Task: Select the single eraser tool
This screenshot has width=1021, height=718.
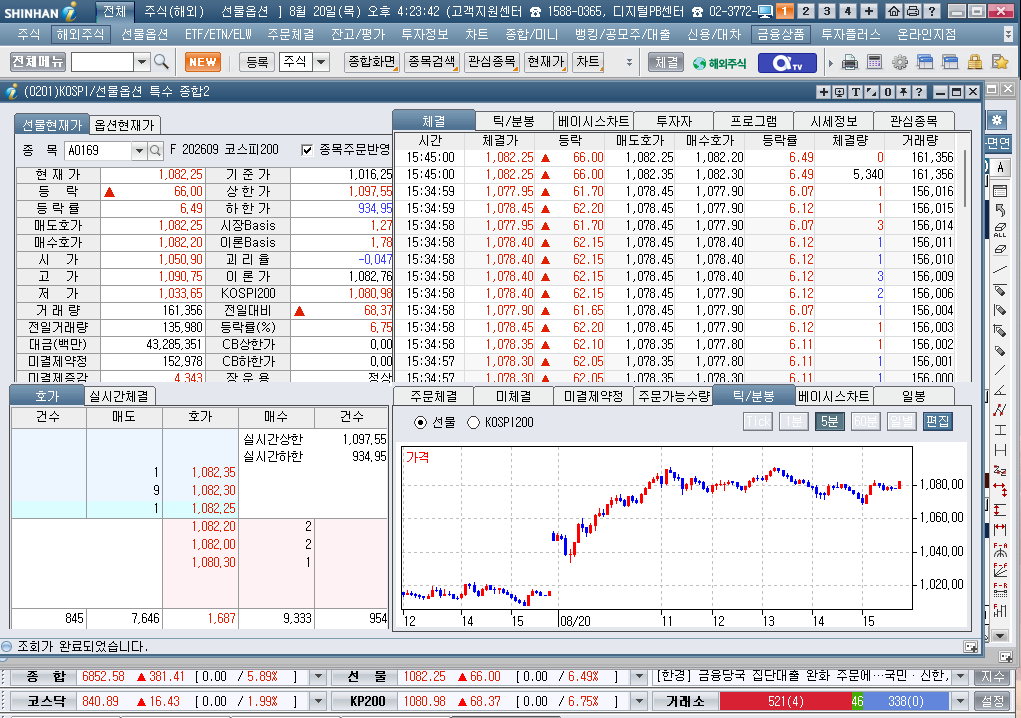Action: [x=1000, y=249]
